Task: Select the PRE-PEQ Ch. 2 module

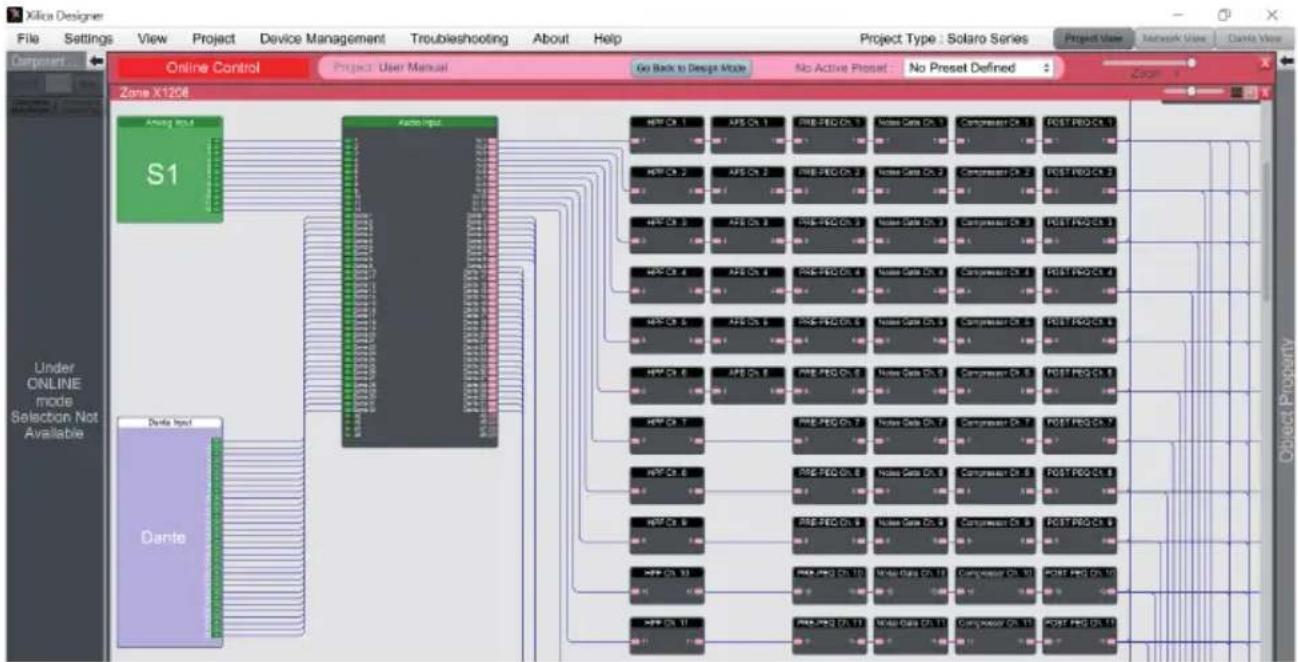Action: pos(829,184)
